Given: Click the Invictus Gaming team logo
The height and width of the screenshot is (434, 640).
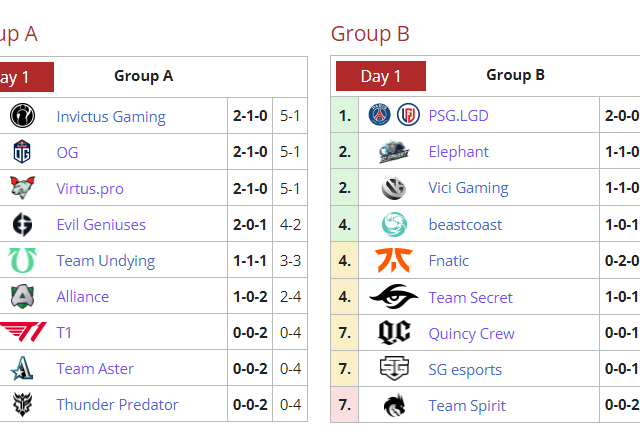Looking at the screenshot, I should 22,116.
